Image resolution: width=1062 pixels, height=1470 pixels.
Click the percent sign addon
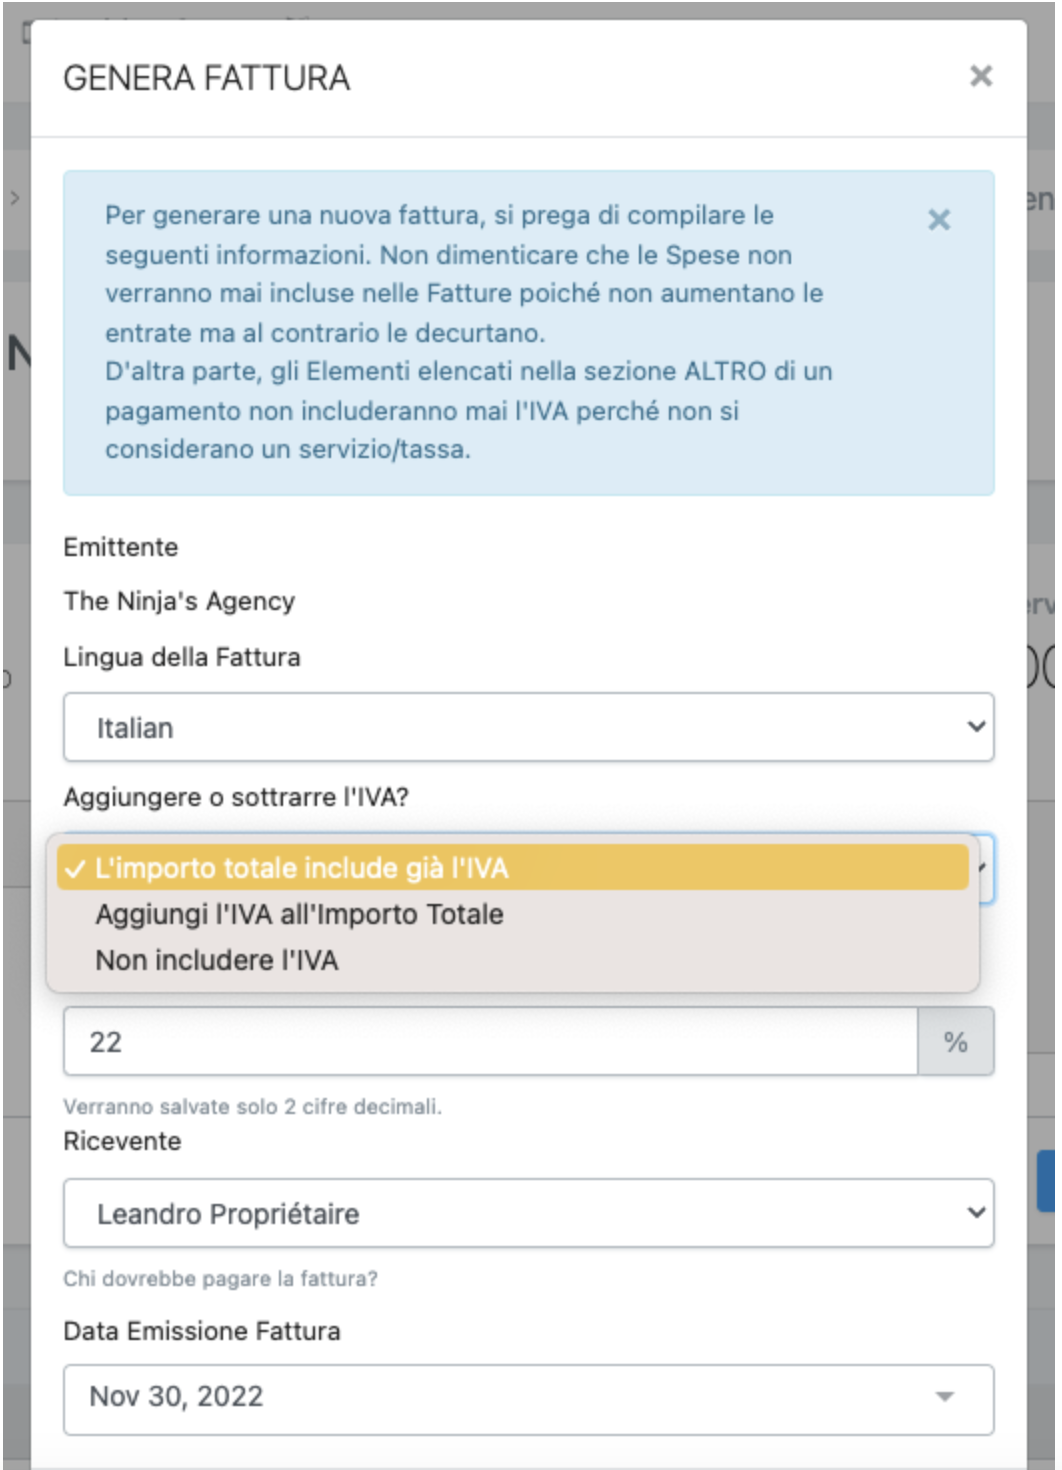coord(955,1042)
